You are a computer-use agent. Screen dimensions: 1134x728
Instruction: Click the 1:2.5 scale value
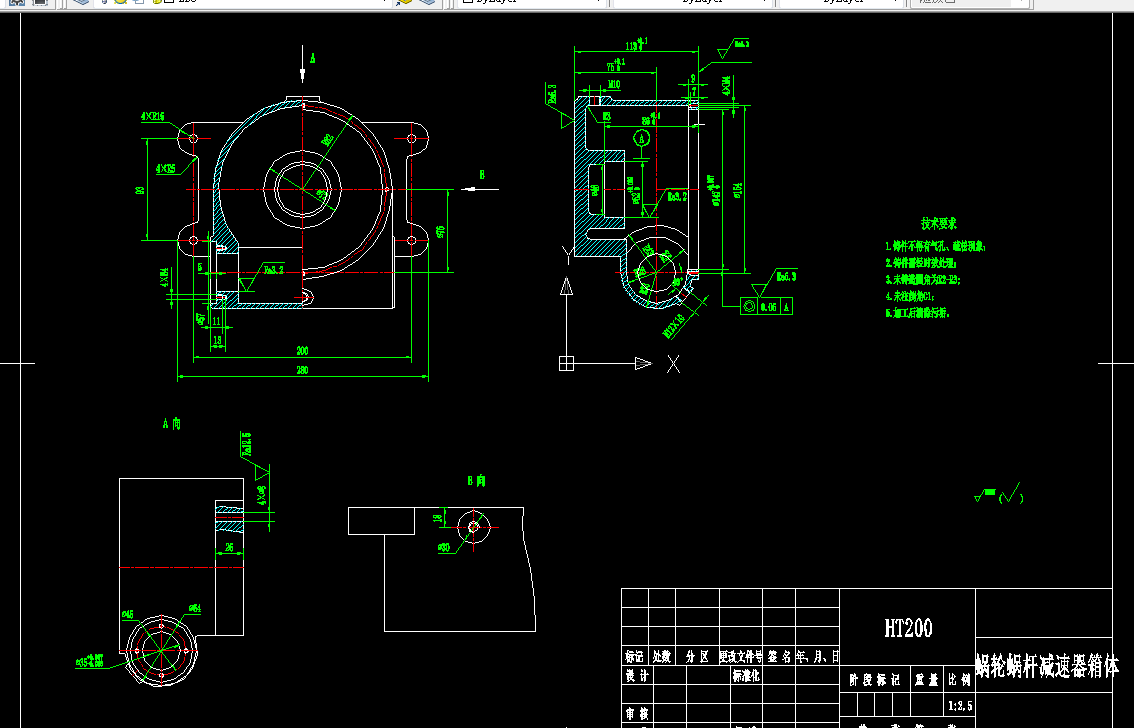pos(960,705)
